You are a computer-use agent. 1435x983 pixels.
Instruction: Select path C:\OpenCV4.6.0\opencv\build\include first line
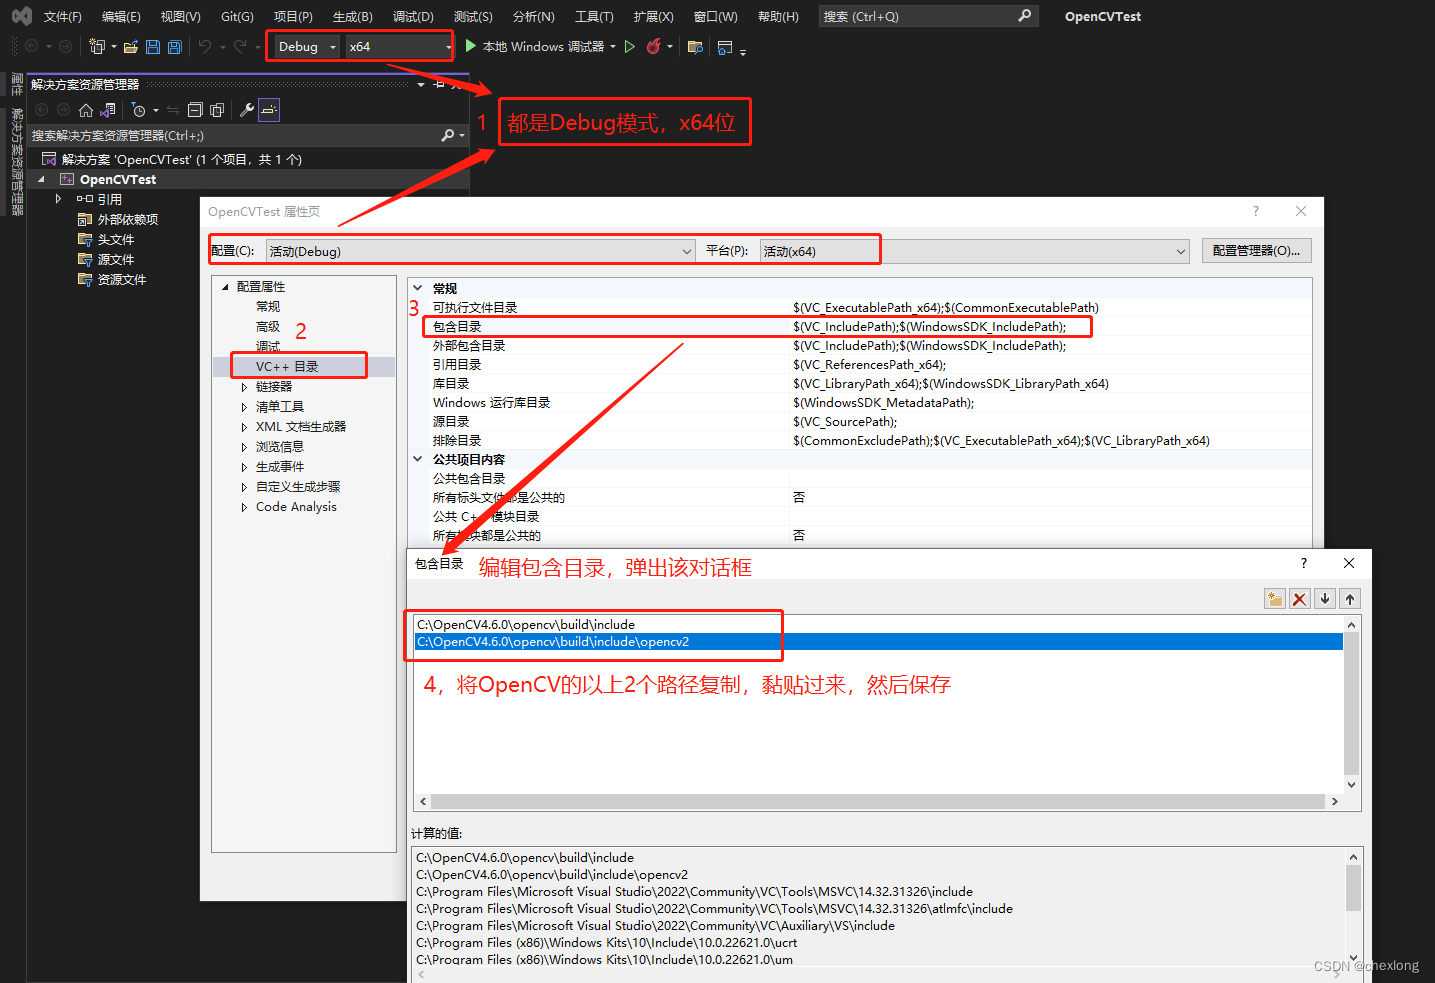click(x=878, y=625)
